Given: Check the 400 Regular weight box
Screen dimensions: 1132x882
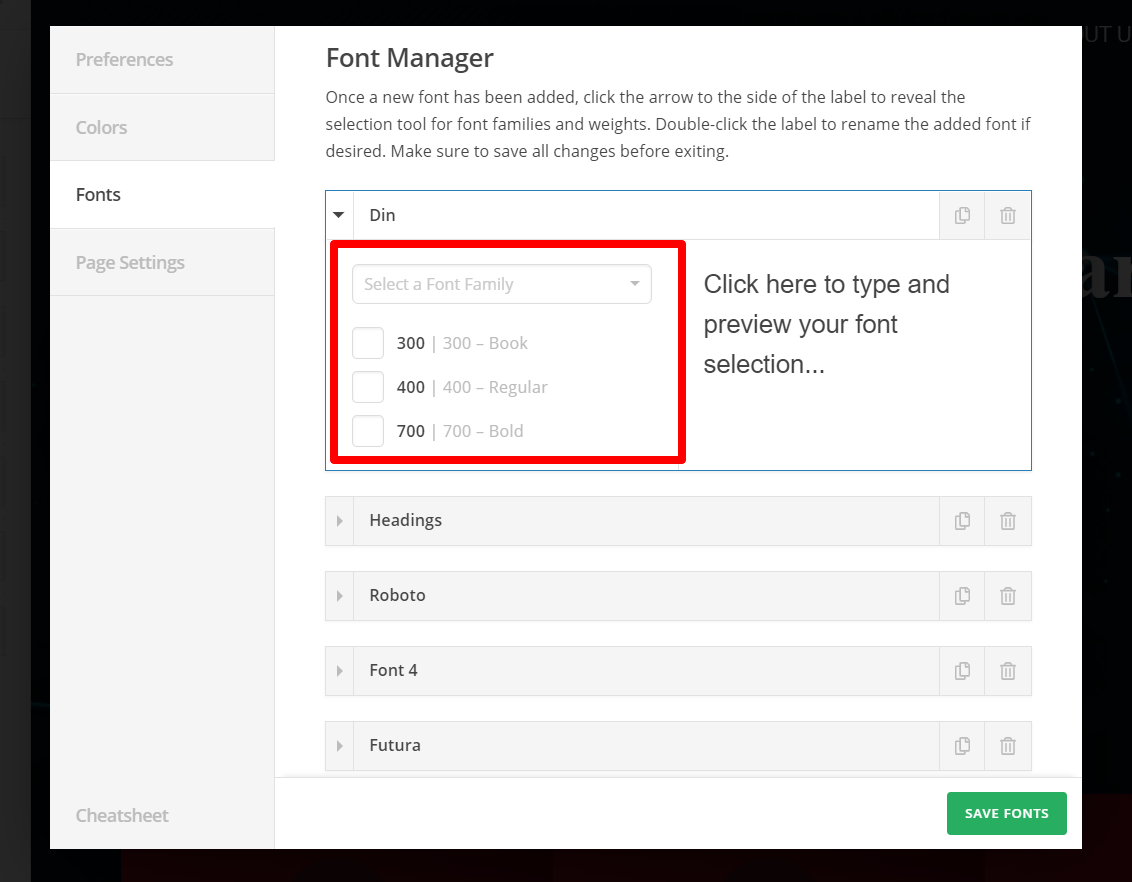Looking at the screenshot, I should tap(368, 387).
